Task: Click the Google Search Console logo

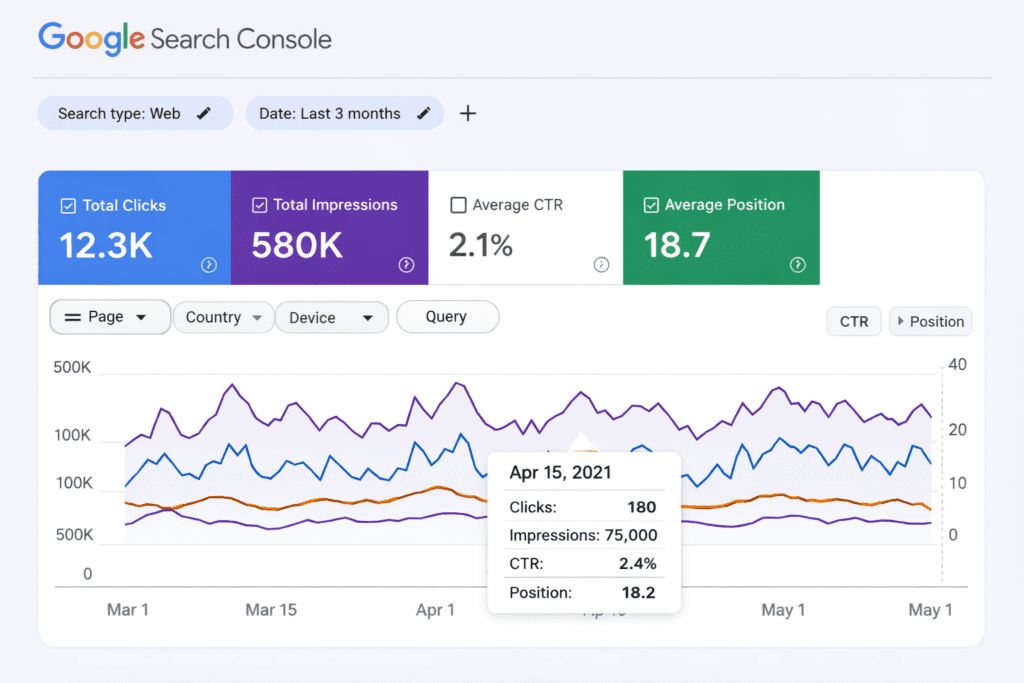Action: (184, 39)
